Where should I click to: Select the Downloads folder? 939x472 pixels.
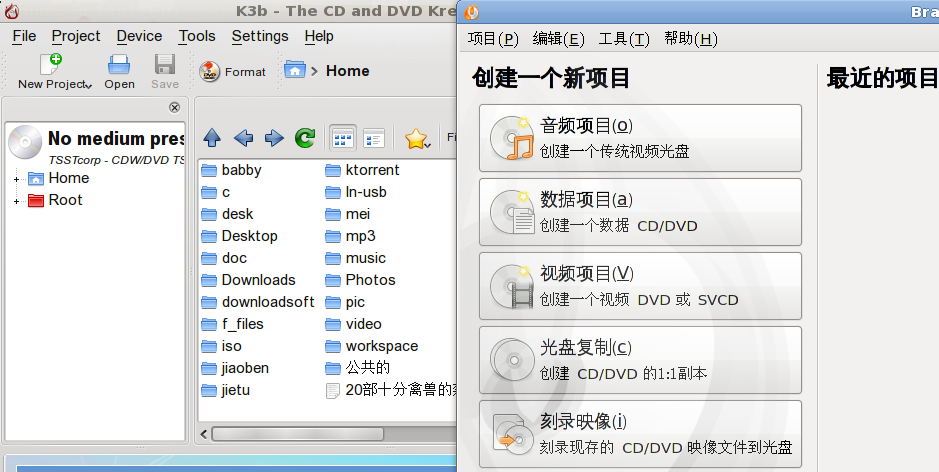tap(248, 280)
